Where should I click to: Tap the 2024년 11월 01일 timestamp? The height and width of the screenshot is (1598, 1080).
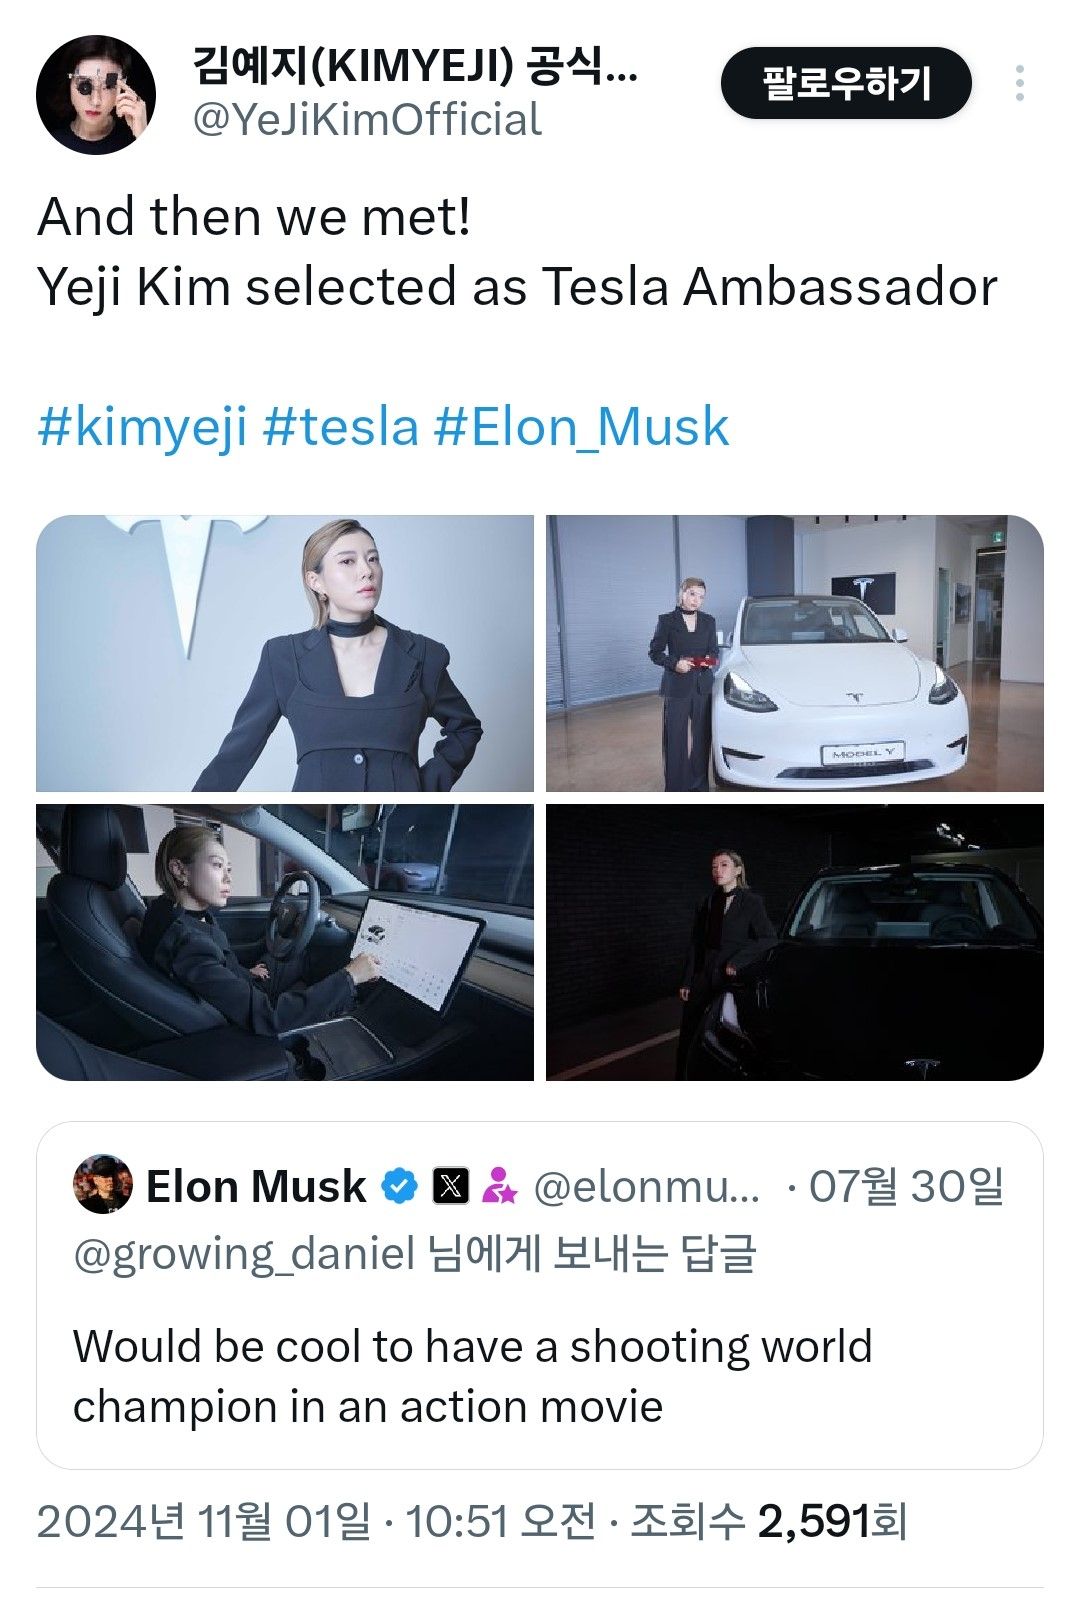click(x=204, y=1522)
